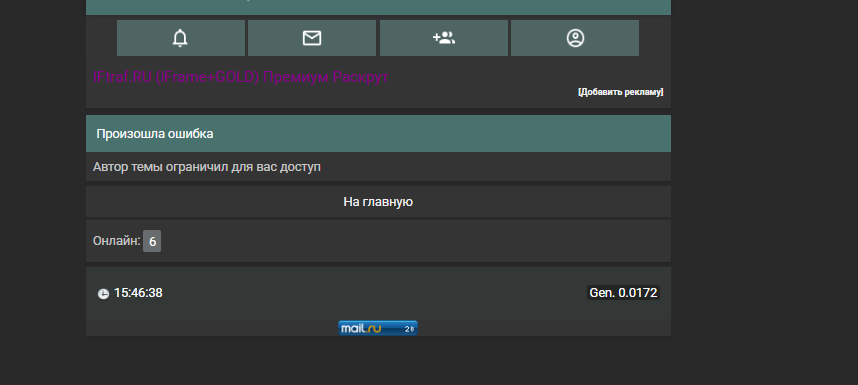Open IFtraf.RU Премиум Раскрут ad link

[241, 77]
